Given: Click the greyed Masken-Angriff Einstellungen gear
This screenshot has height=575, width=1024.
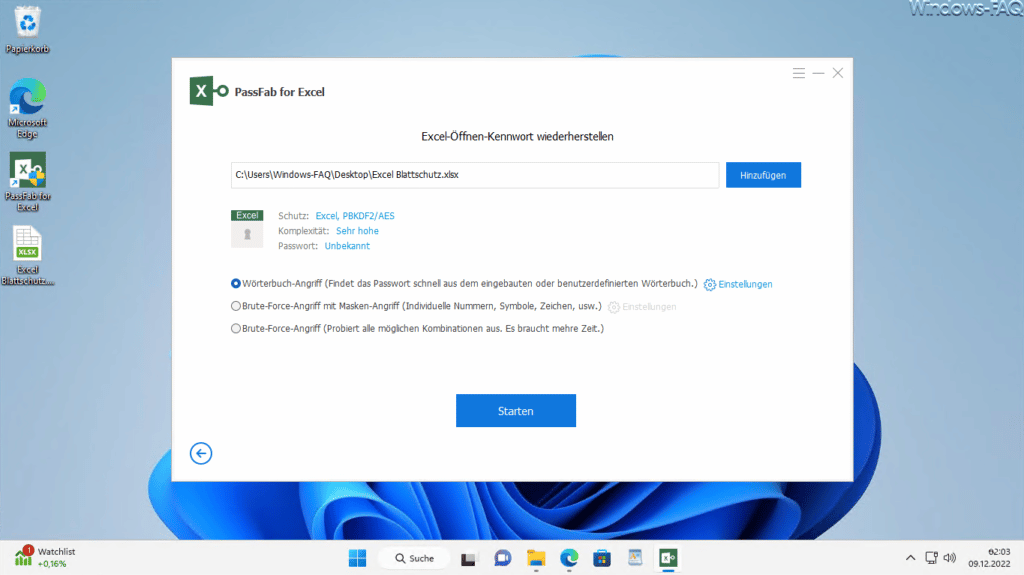Looking at the screenshot, I should pyautogui.click(x=613, y=307).
